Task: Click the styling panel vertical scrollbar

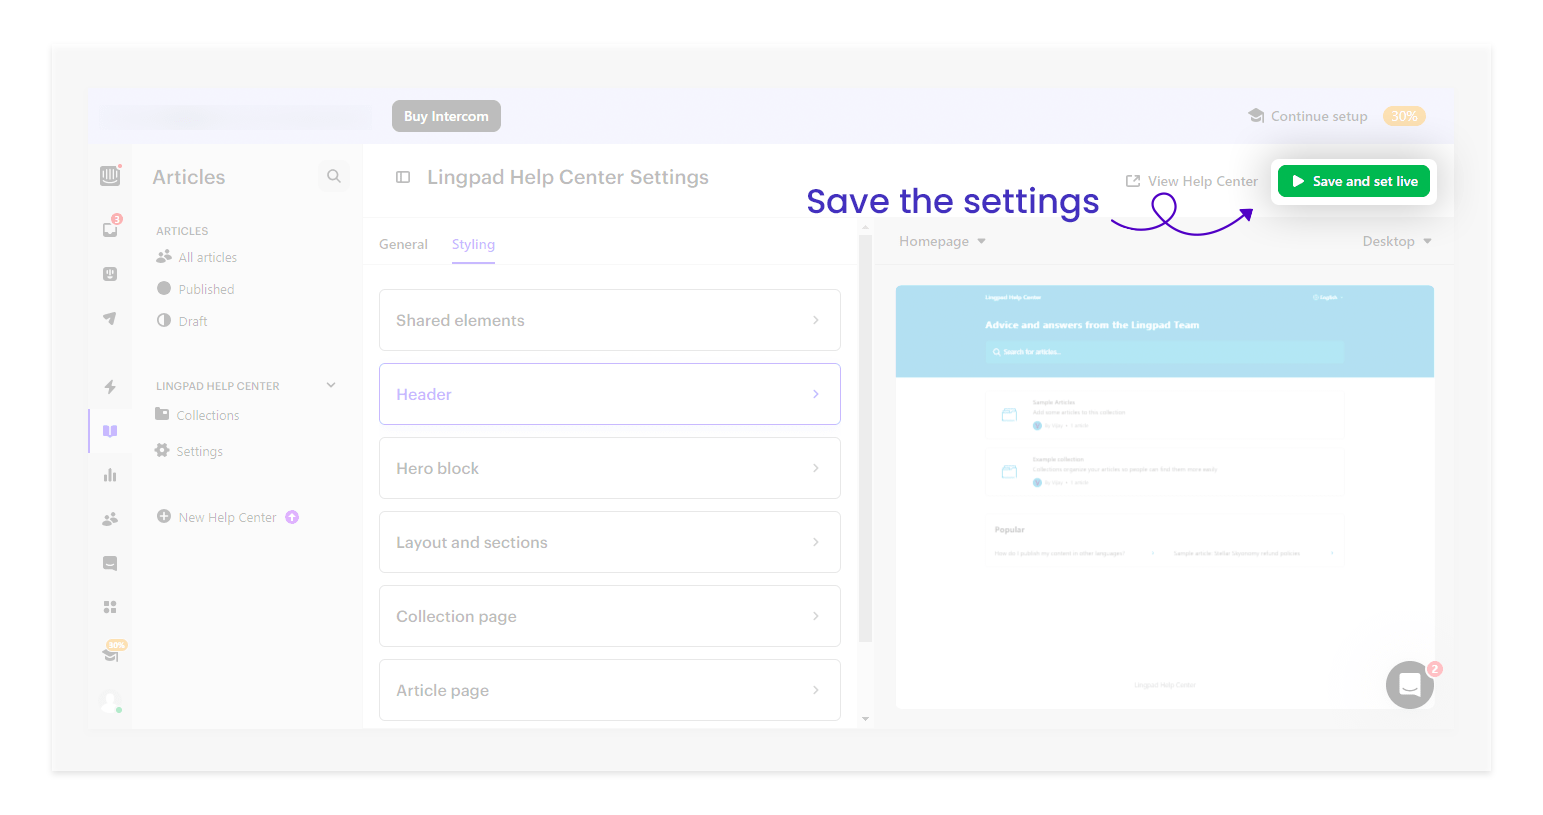Action: coord(865,438)
